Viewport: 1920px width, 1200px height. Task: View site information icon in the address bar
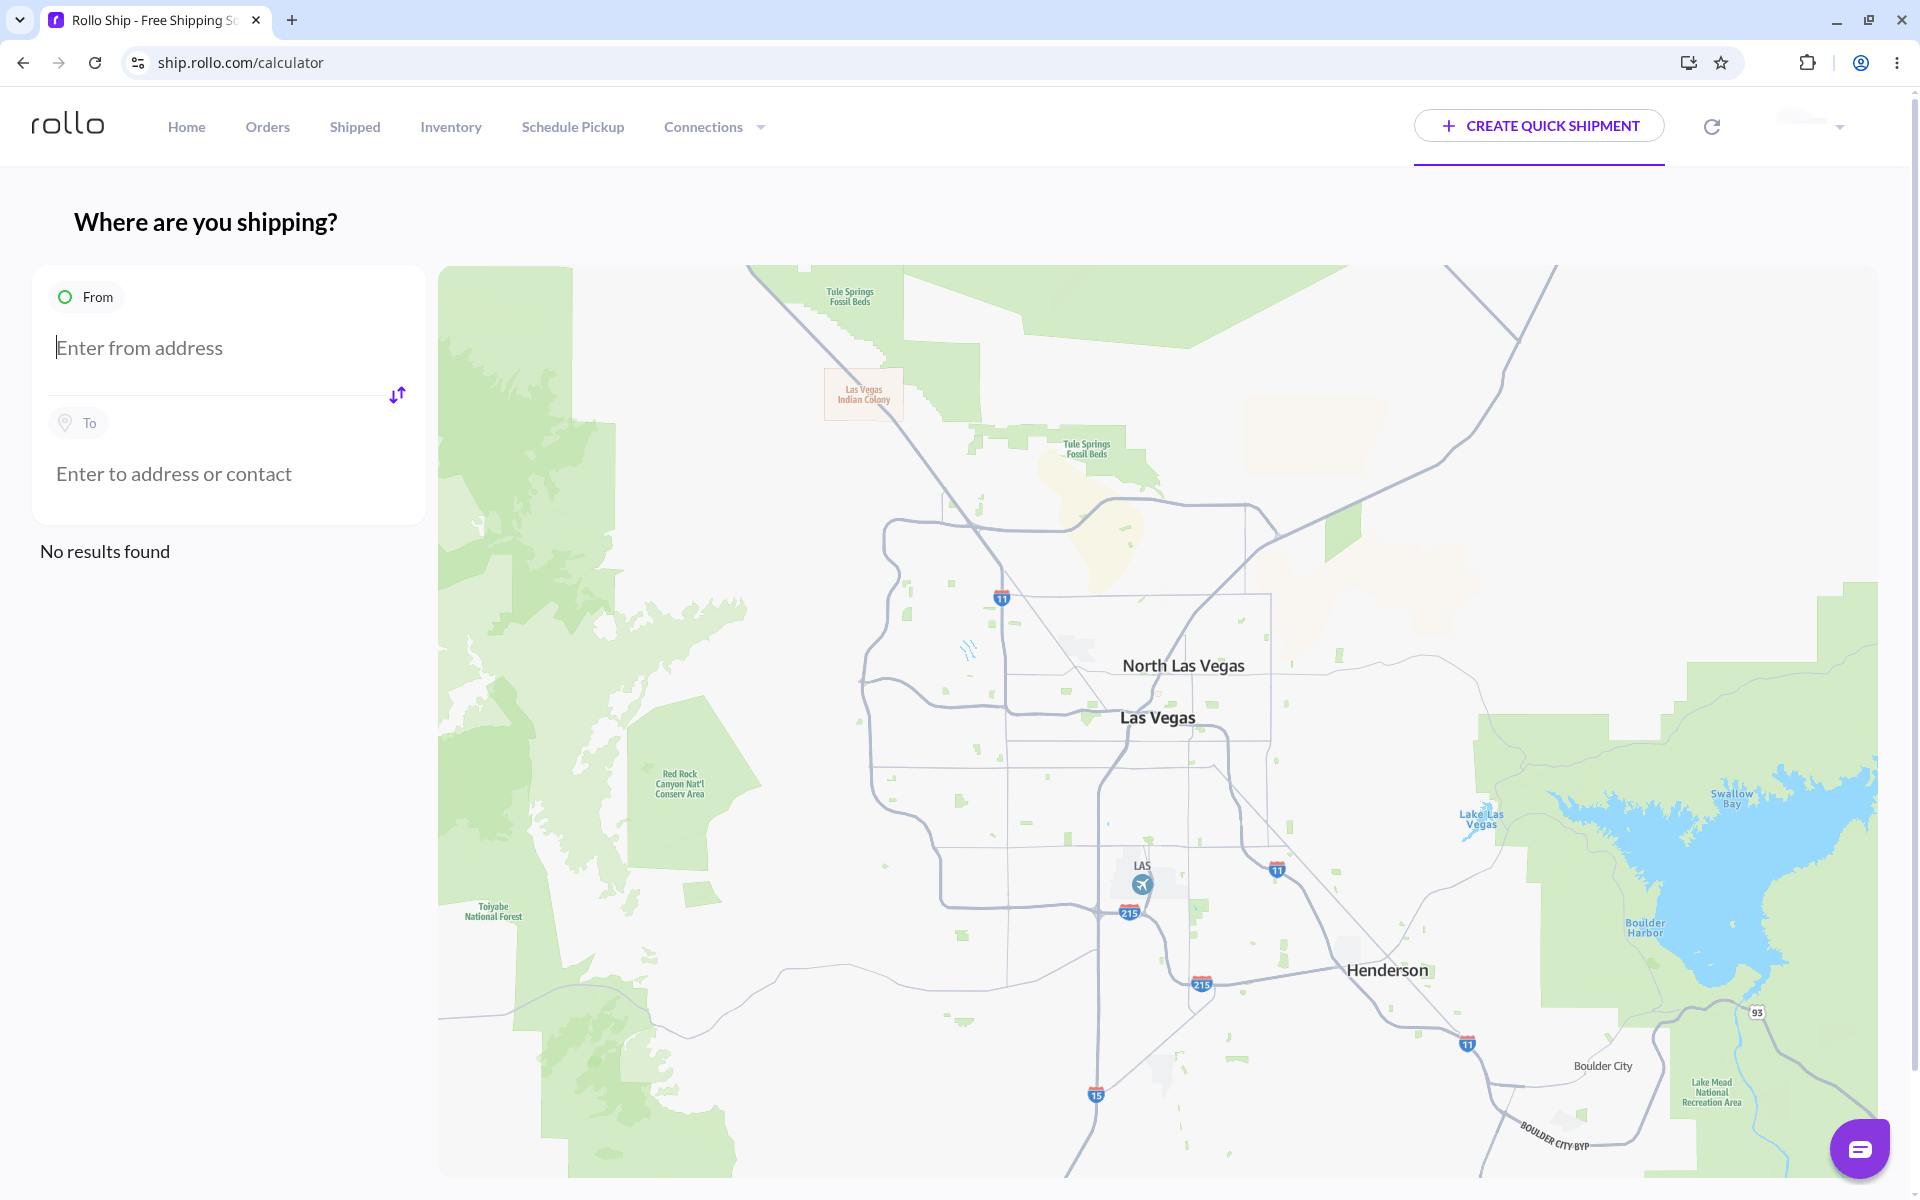[x=138, y=63]
